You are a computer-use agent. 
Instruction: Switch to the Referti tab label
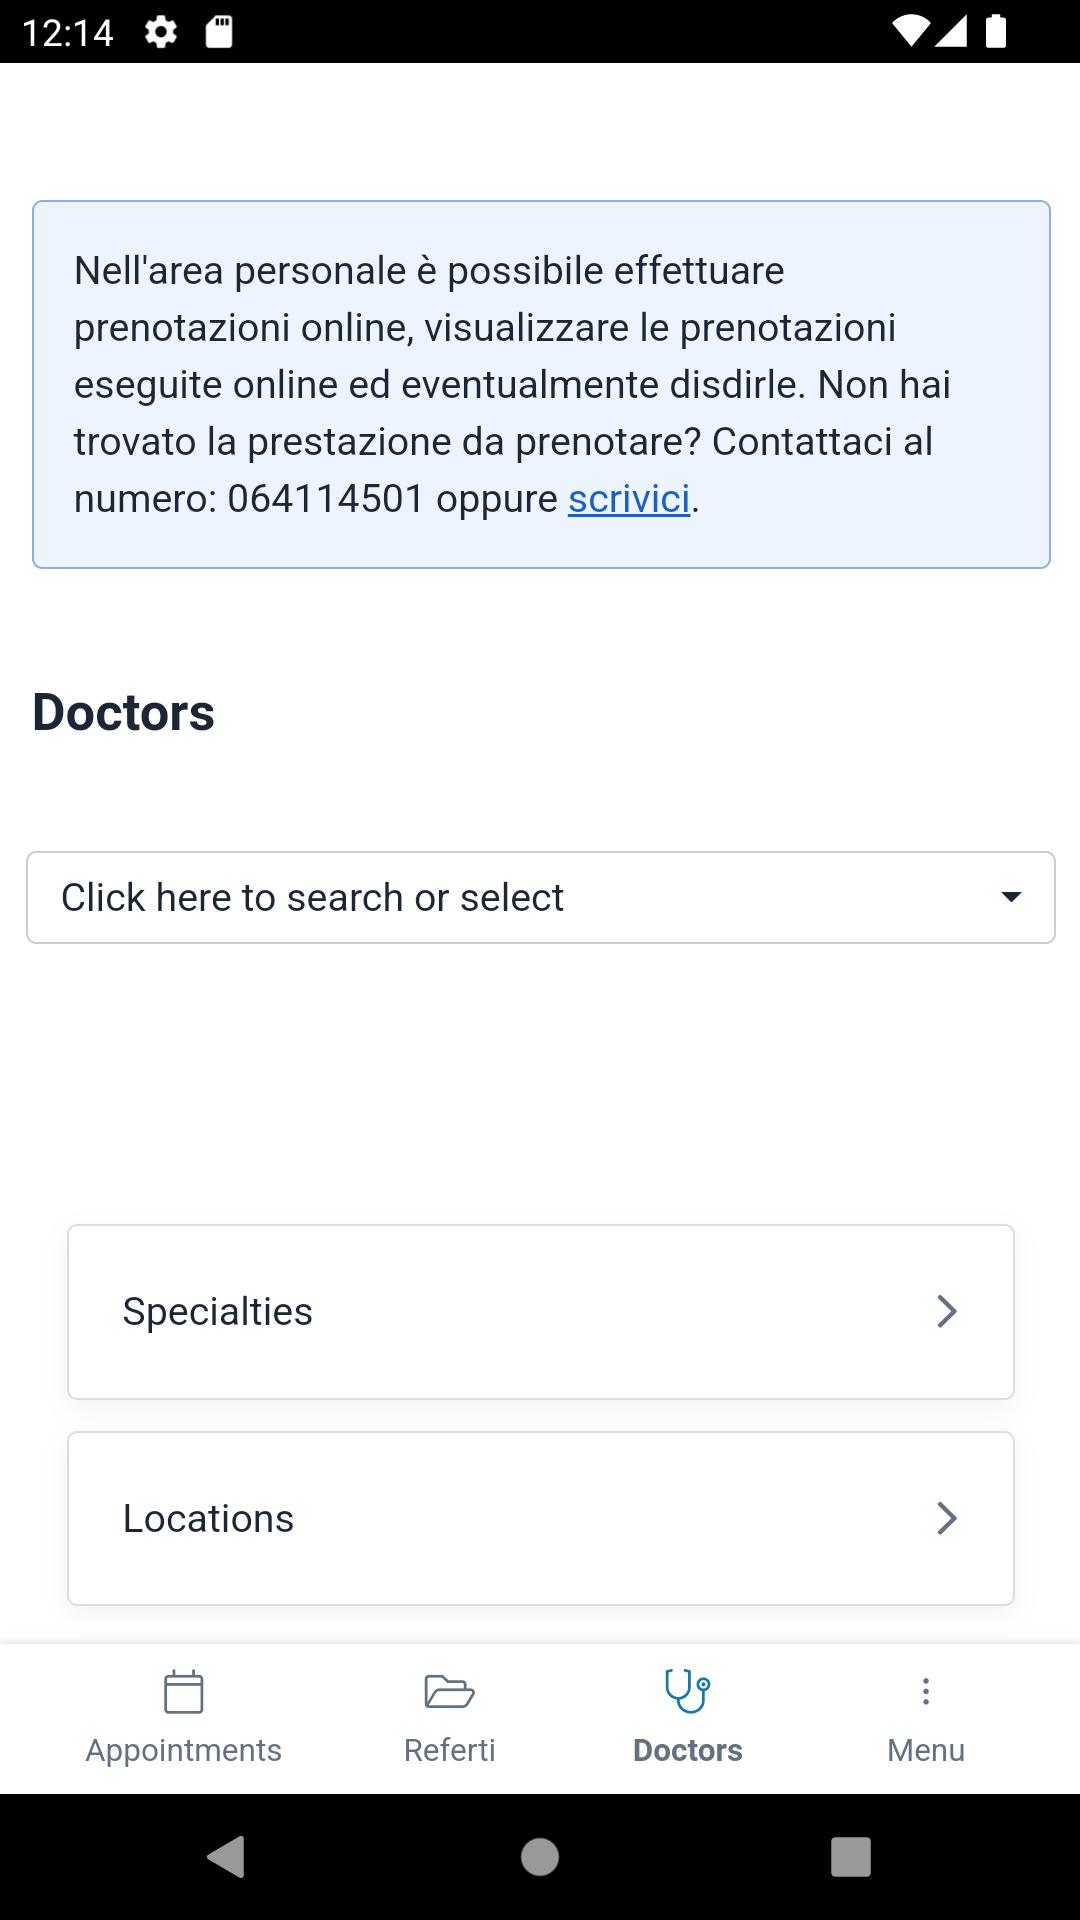[450, 1750]
